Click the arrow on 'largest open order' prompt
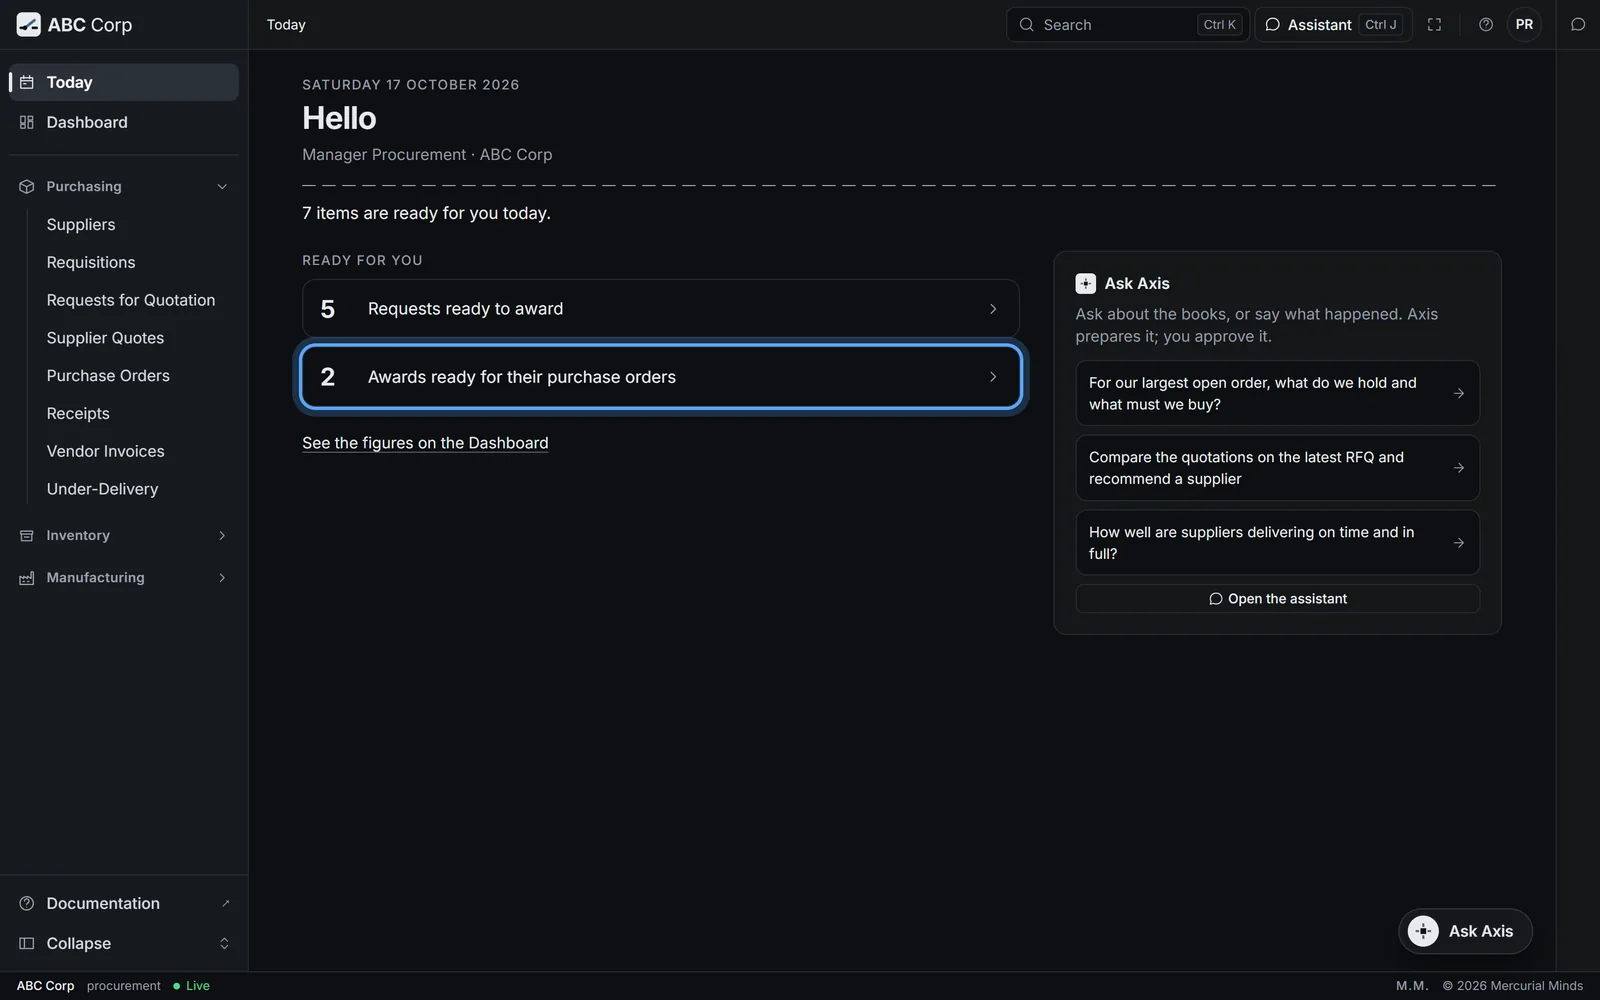Screen dimensions: 1600x1000 (x=1459, y=394)
